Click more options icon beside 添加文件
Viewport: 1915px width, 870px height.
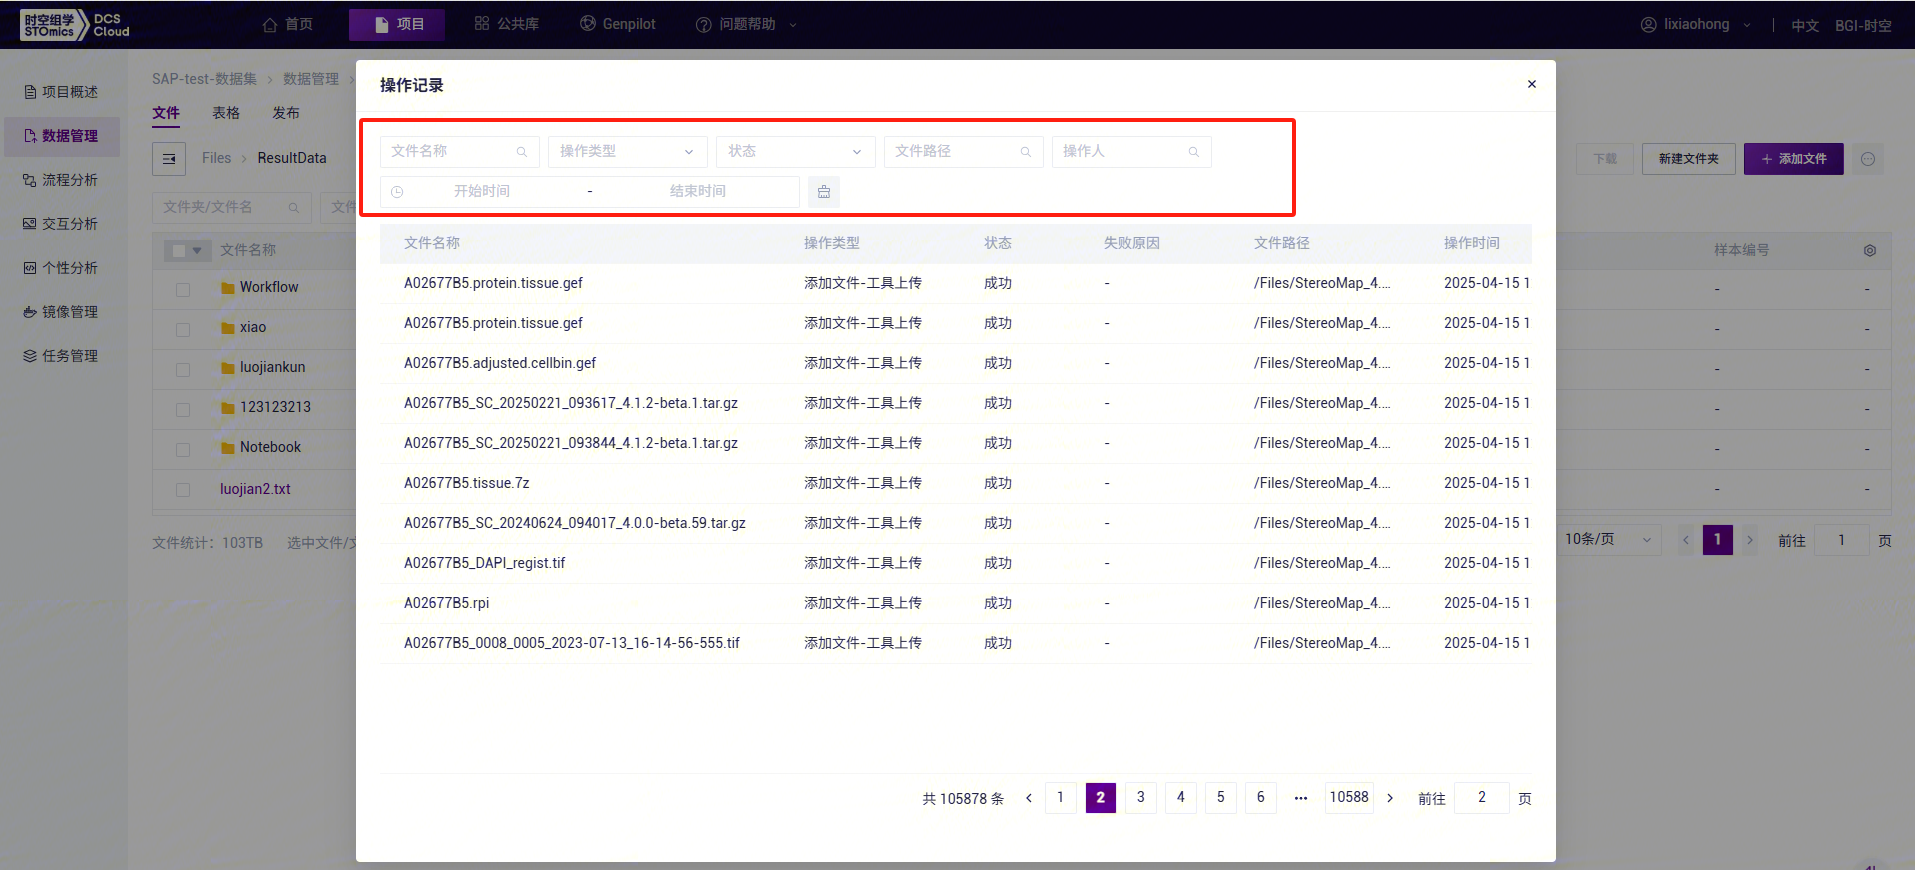point(1868,159)
